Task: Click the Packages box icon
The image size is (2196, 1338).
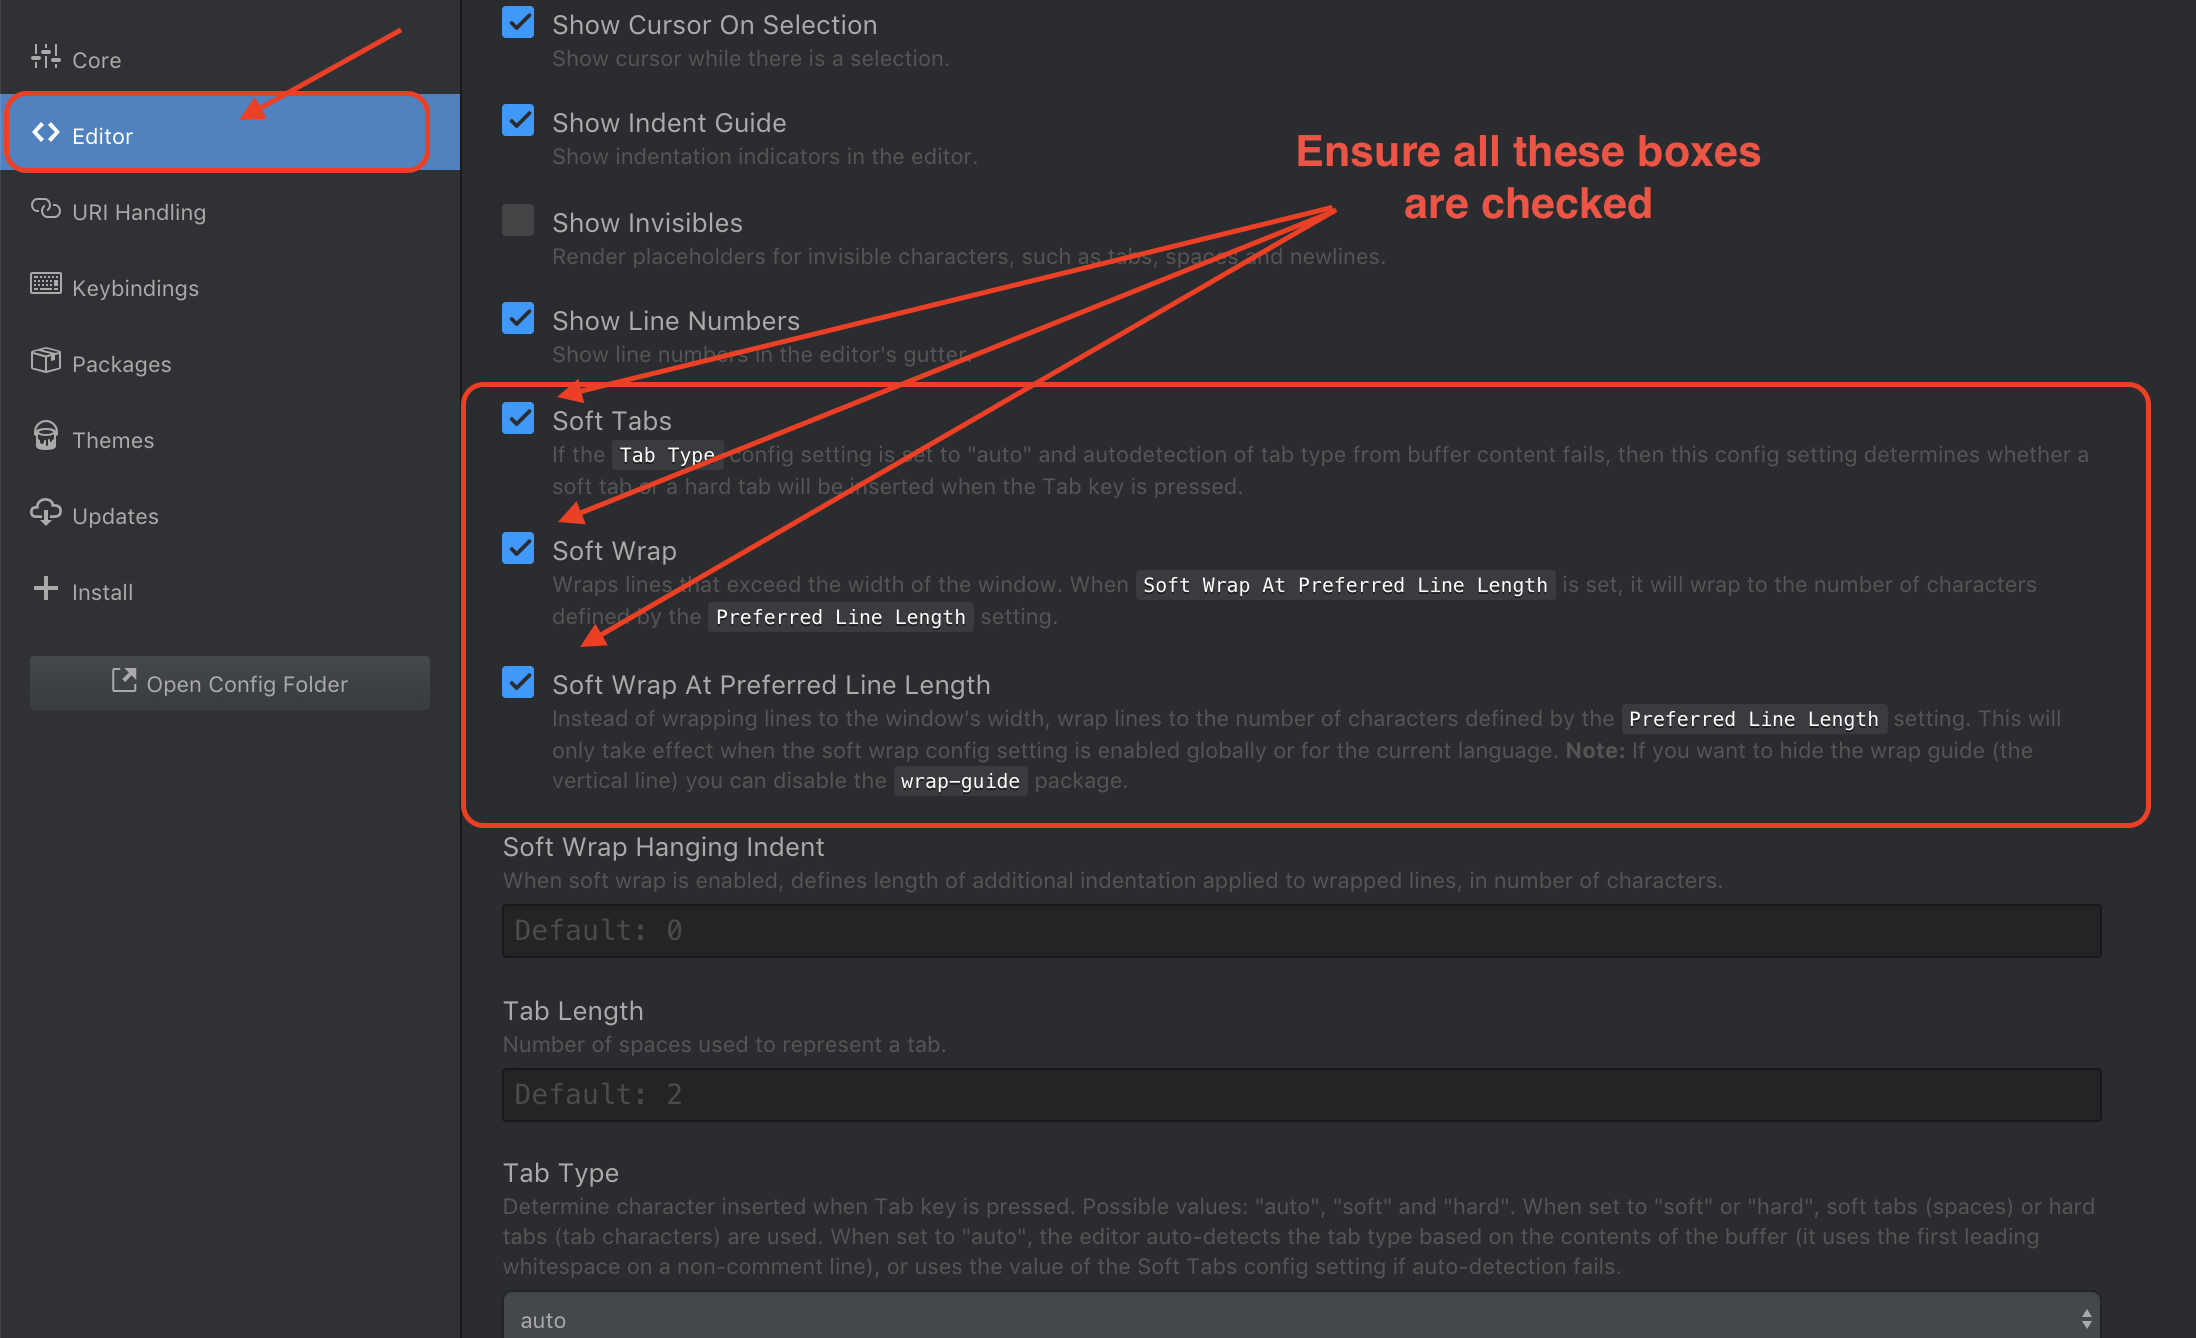Action: pos(46,361)
